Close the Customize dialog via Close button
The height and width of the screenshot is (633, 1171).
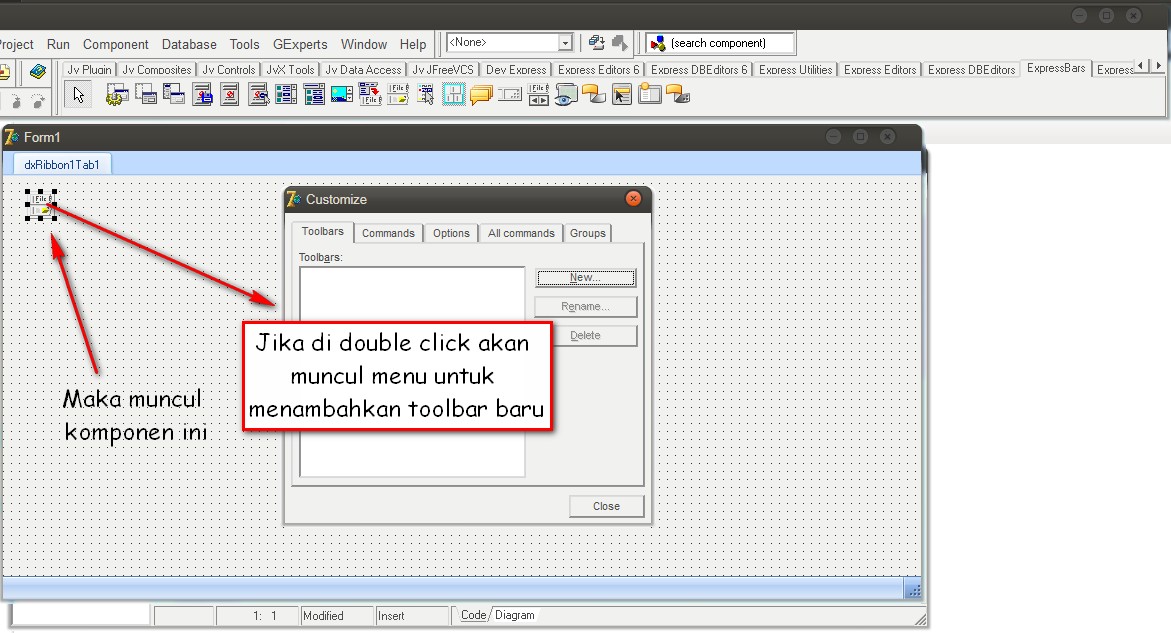pos(606,505)
